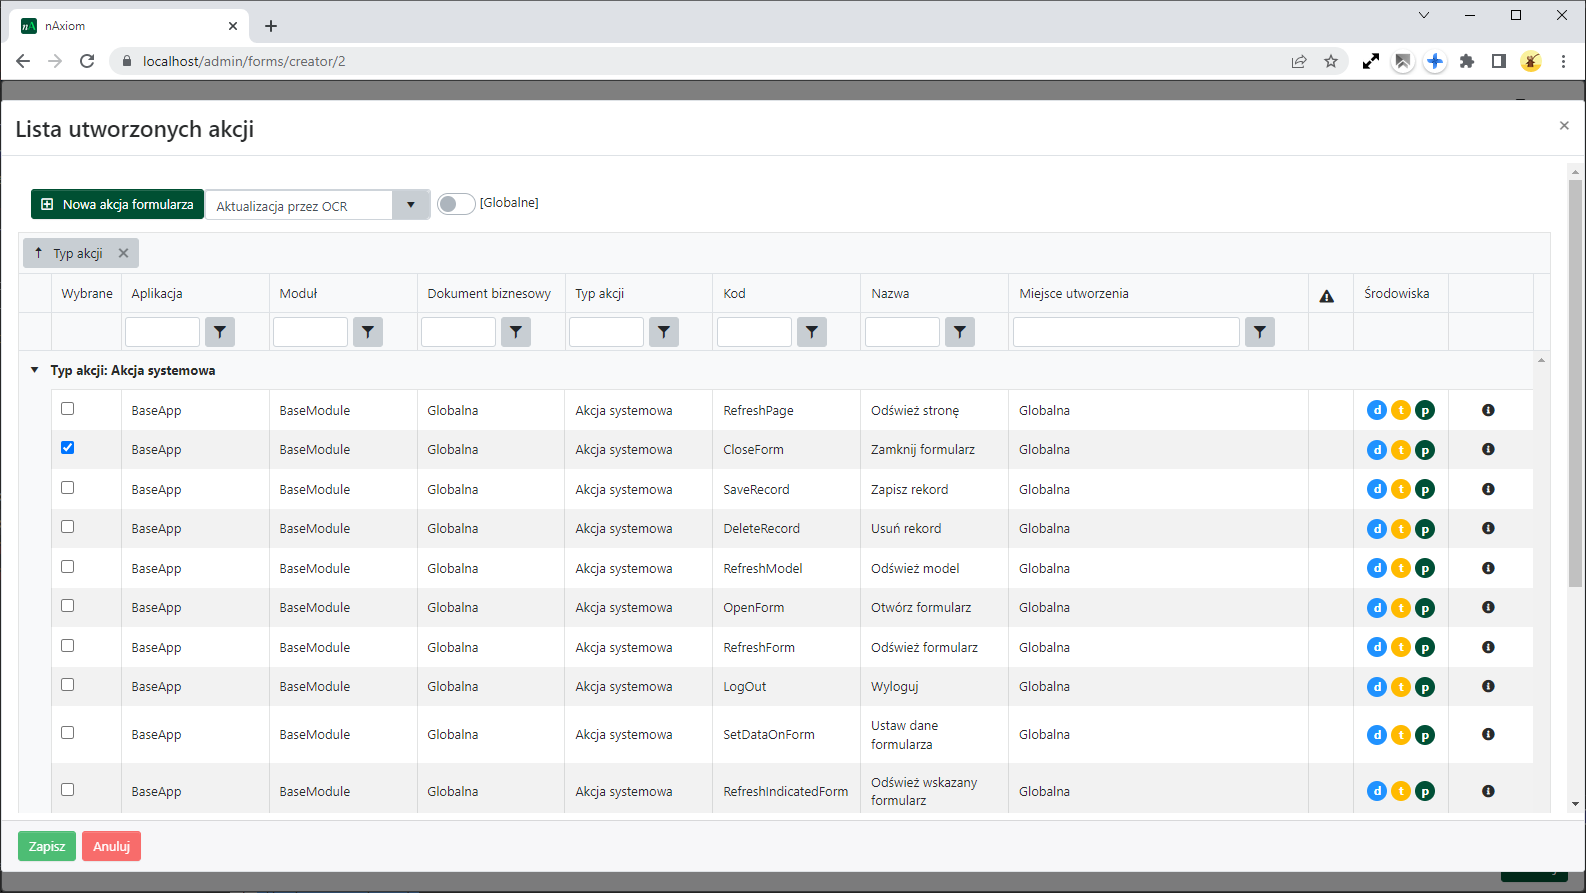Open filter menu for Kod column
Image resolution: width=1586 pixels, height=893 pixels.
(x=812, y=332)
